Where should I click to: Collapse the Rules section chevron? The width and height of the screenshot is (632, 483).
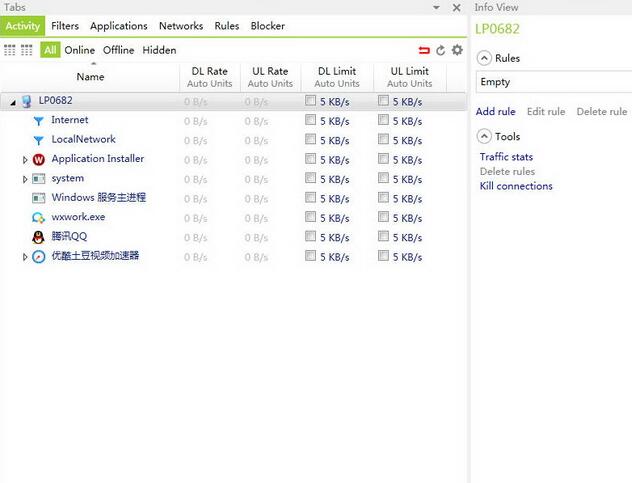(484, 58)
